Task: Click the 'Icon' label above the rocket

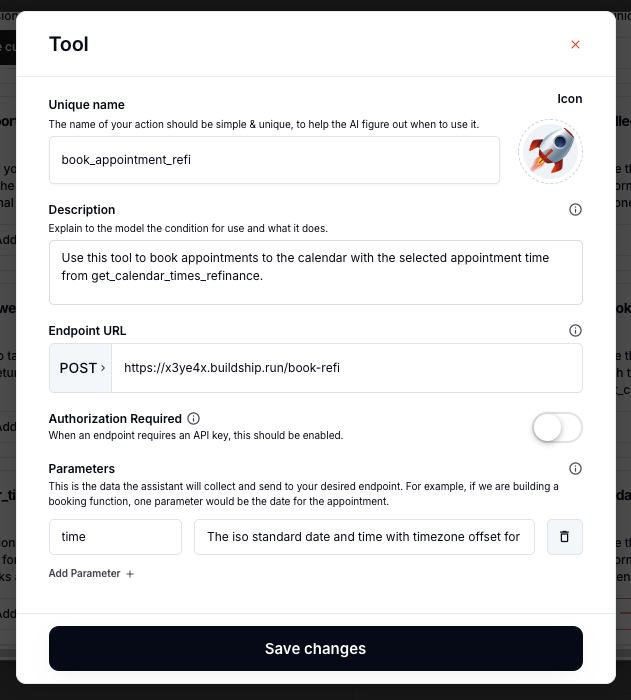Action: pyautogui.click(x=569, y=99)
